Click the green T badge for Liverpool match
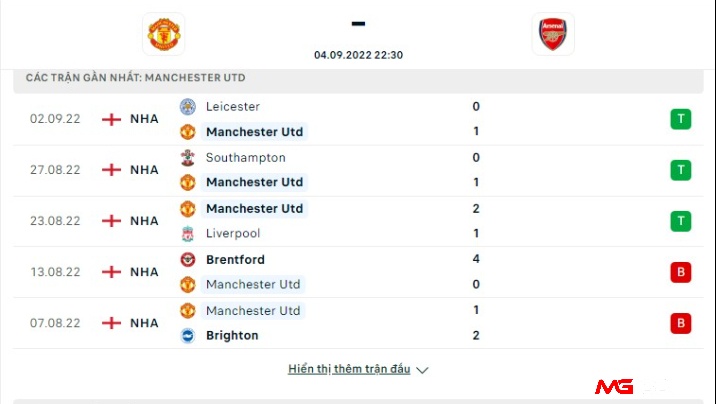Image resolution: width=716 pixels, height=404 pixels. 680,221
